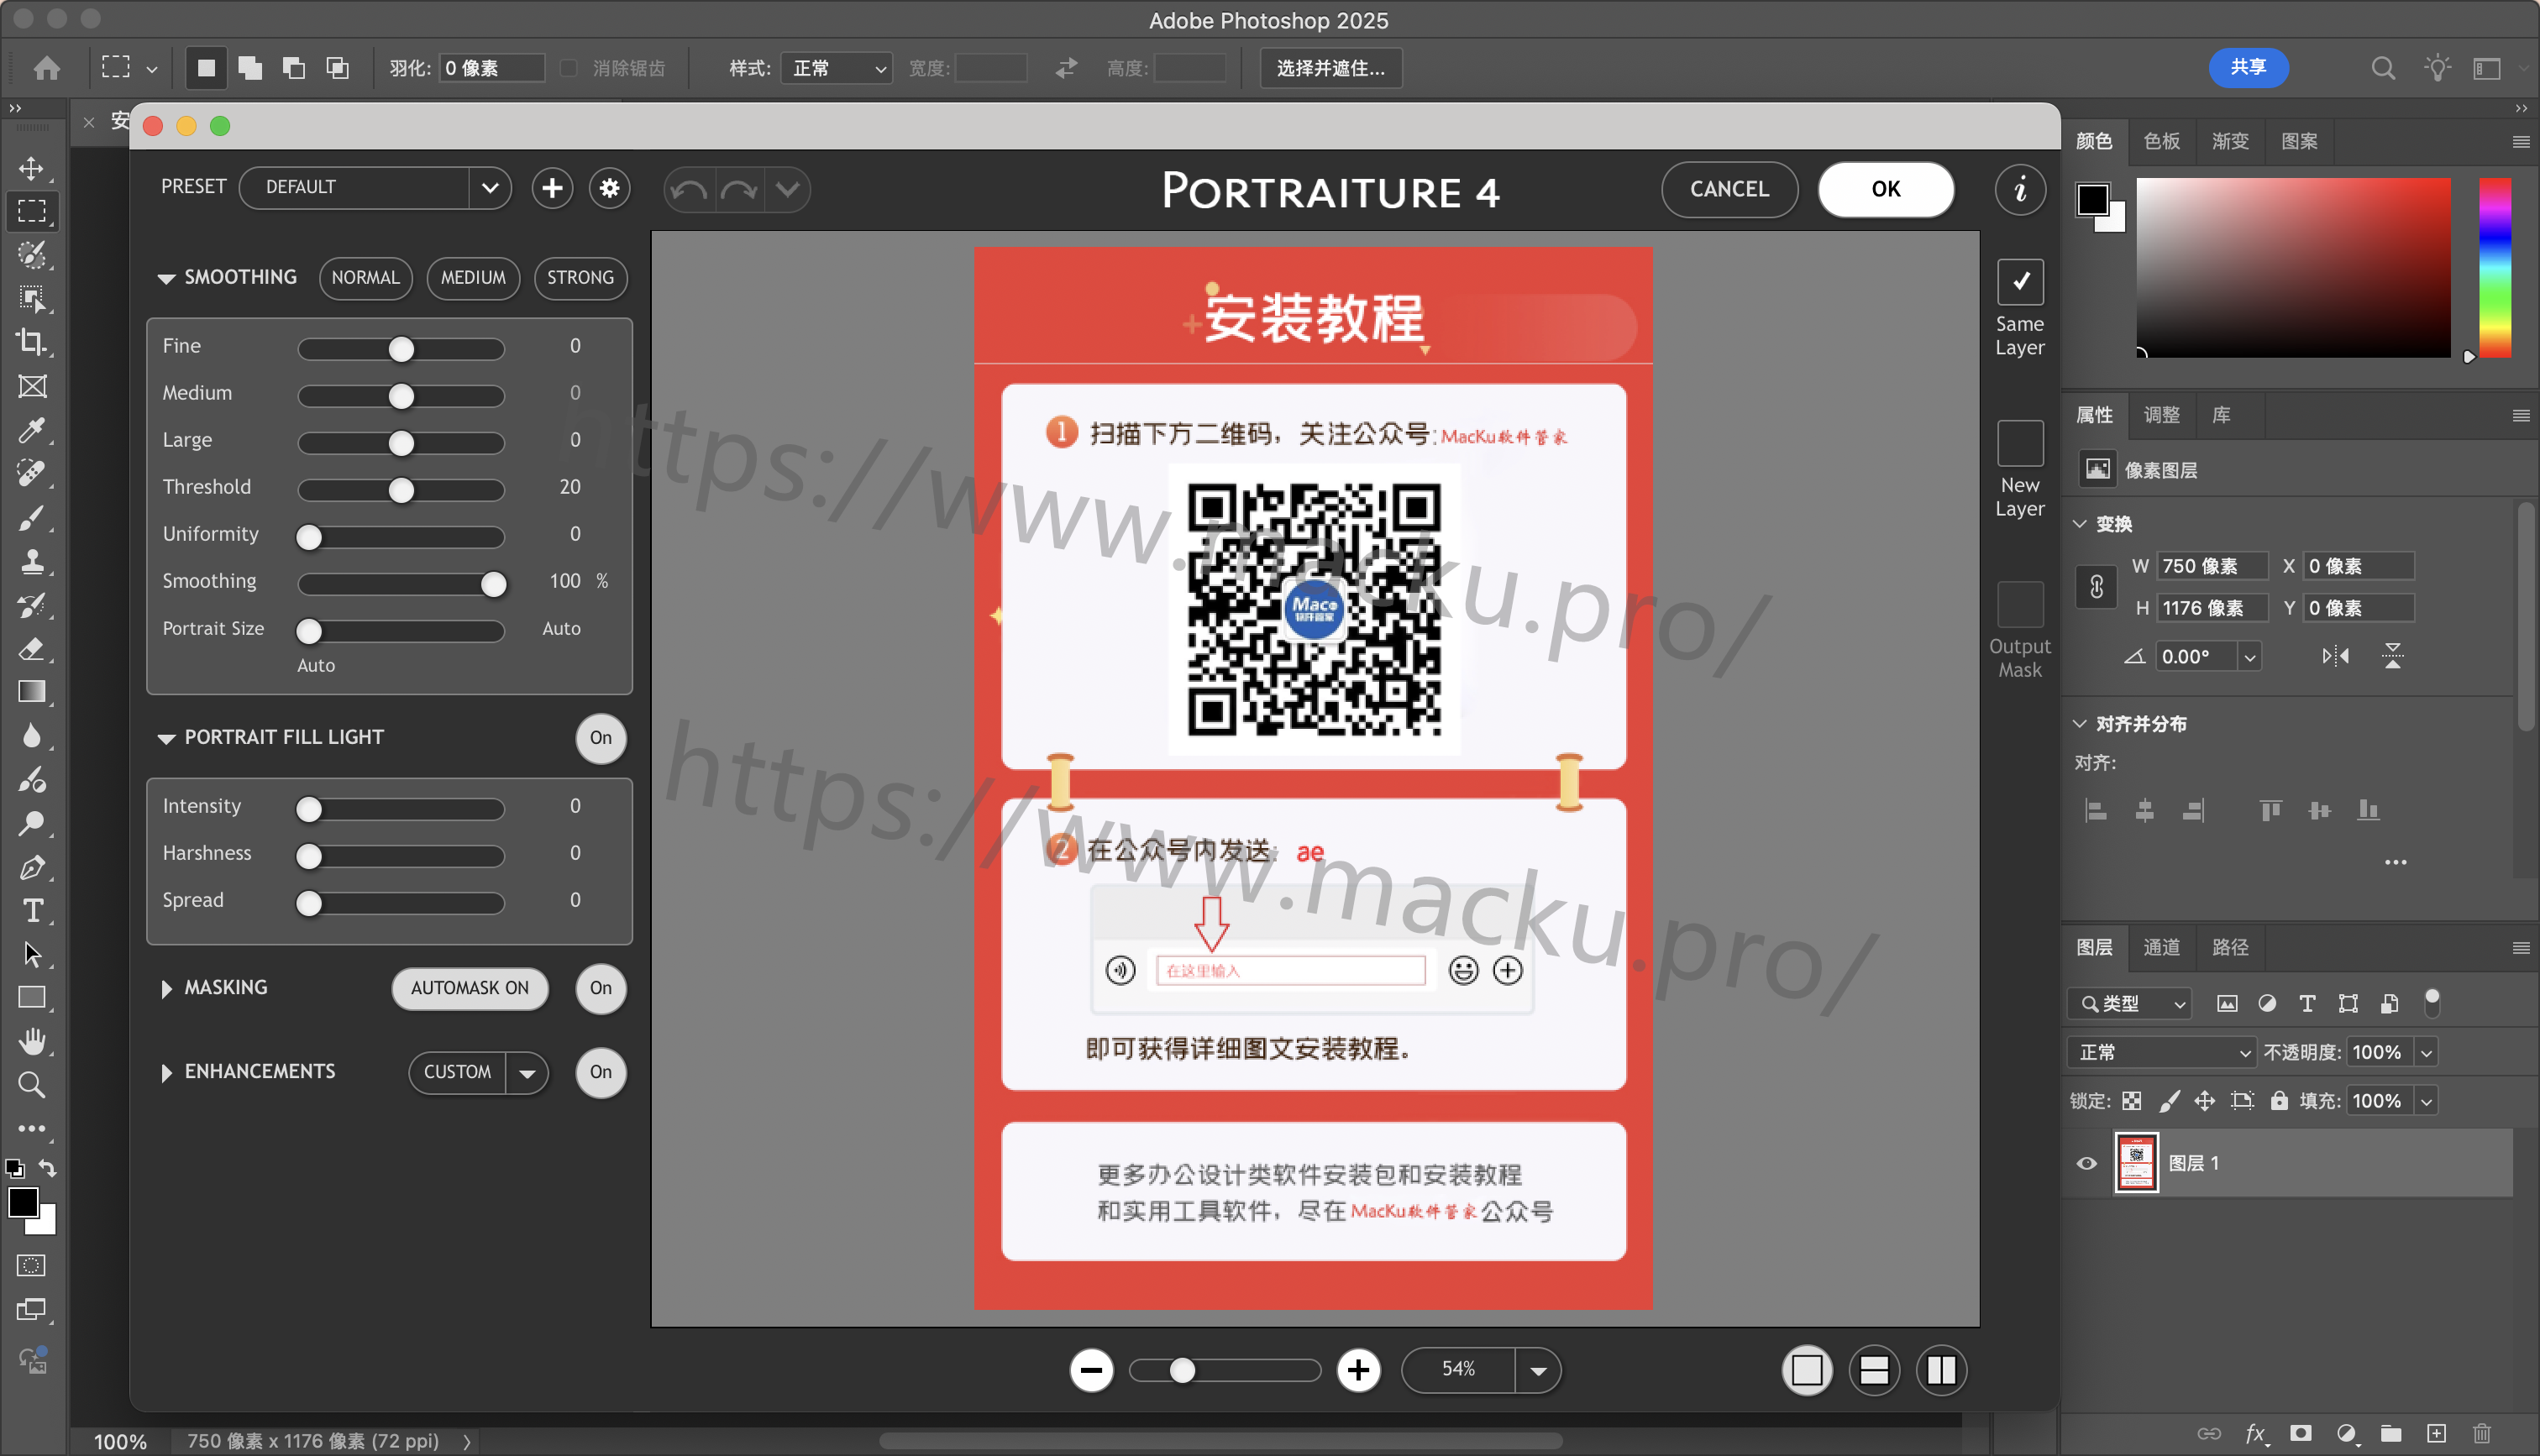Select the Gradient tool
2540x1456 pixels.
tap(32, 692)
